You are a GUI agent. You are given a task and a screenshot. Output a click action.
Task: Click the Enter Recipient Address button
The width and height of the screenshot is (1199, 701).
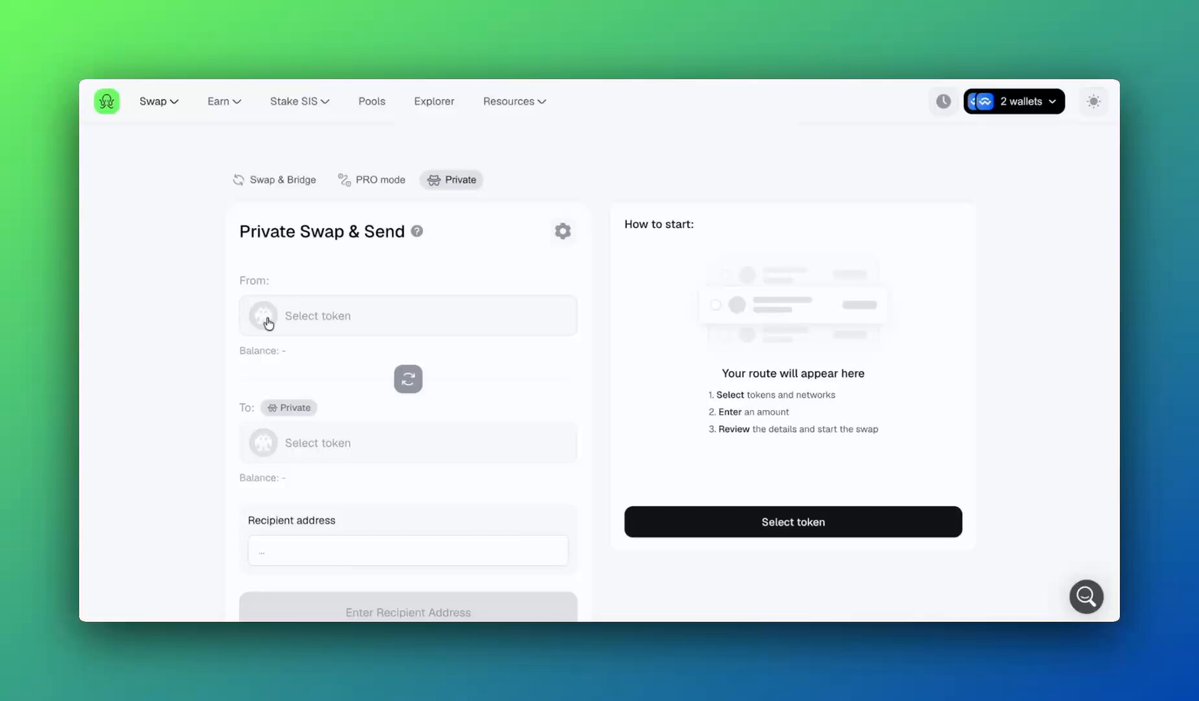[408, 609]
